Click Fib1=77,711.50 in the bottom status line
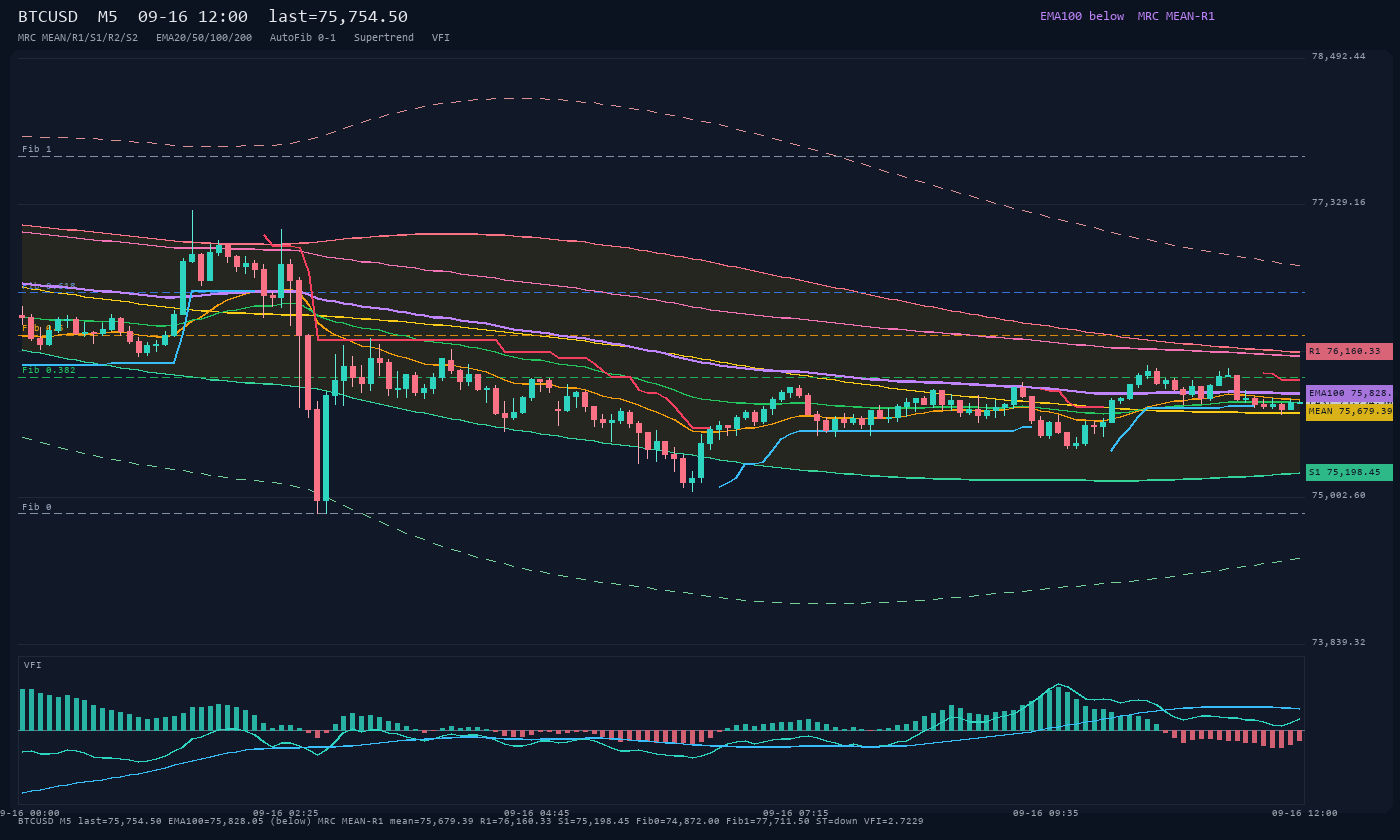1400x840 pixels. [x=768, y=821]
